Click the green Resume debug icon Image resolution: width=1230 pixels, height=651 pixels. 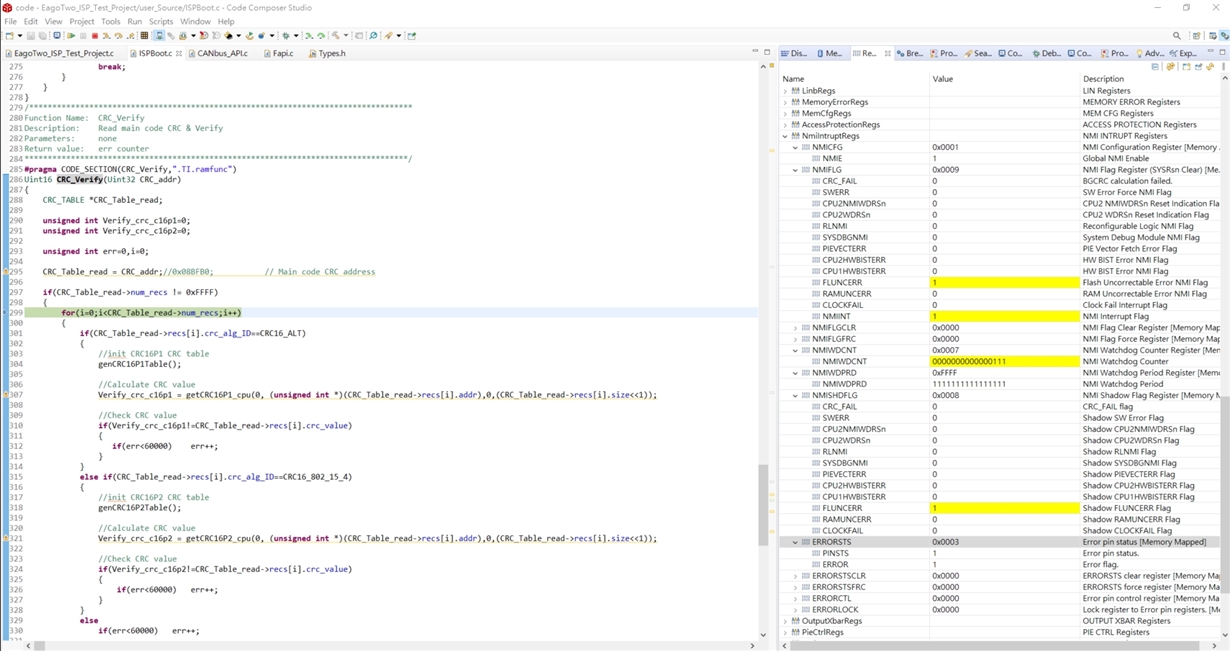click(71, 36)
